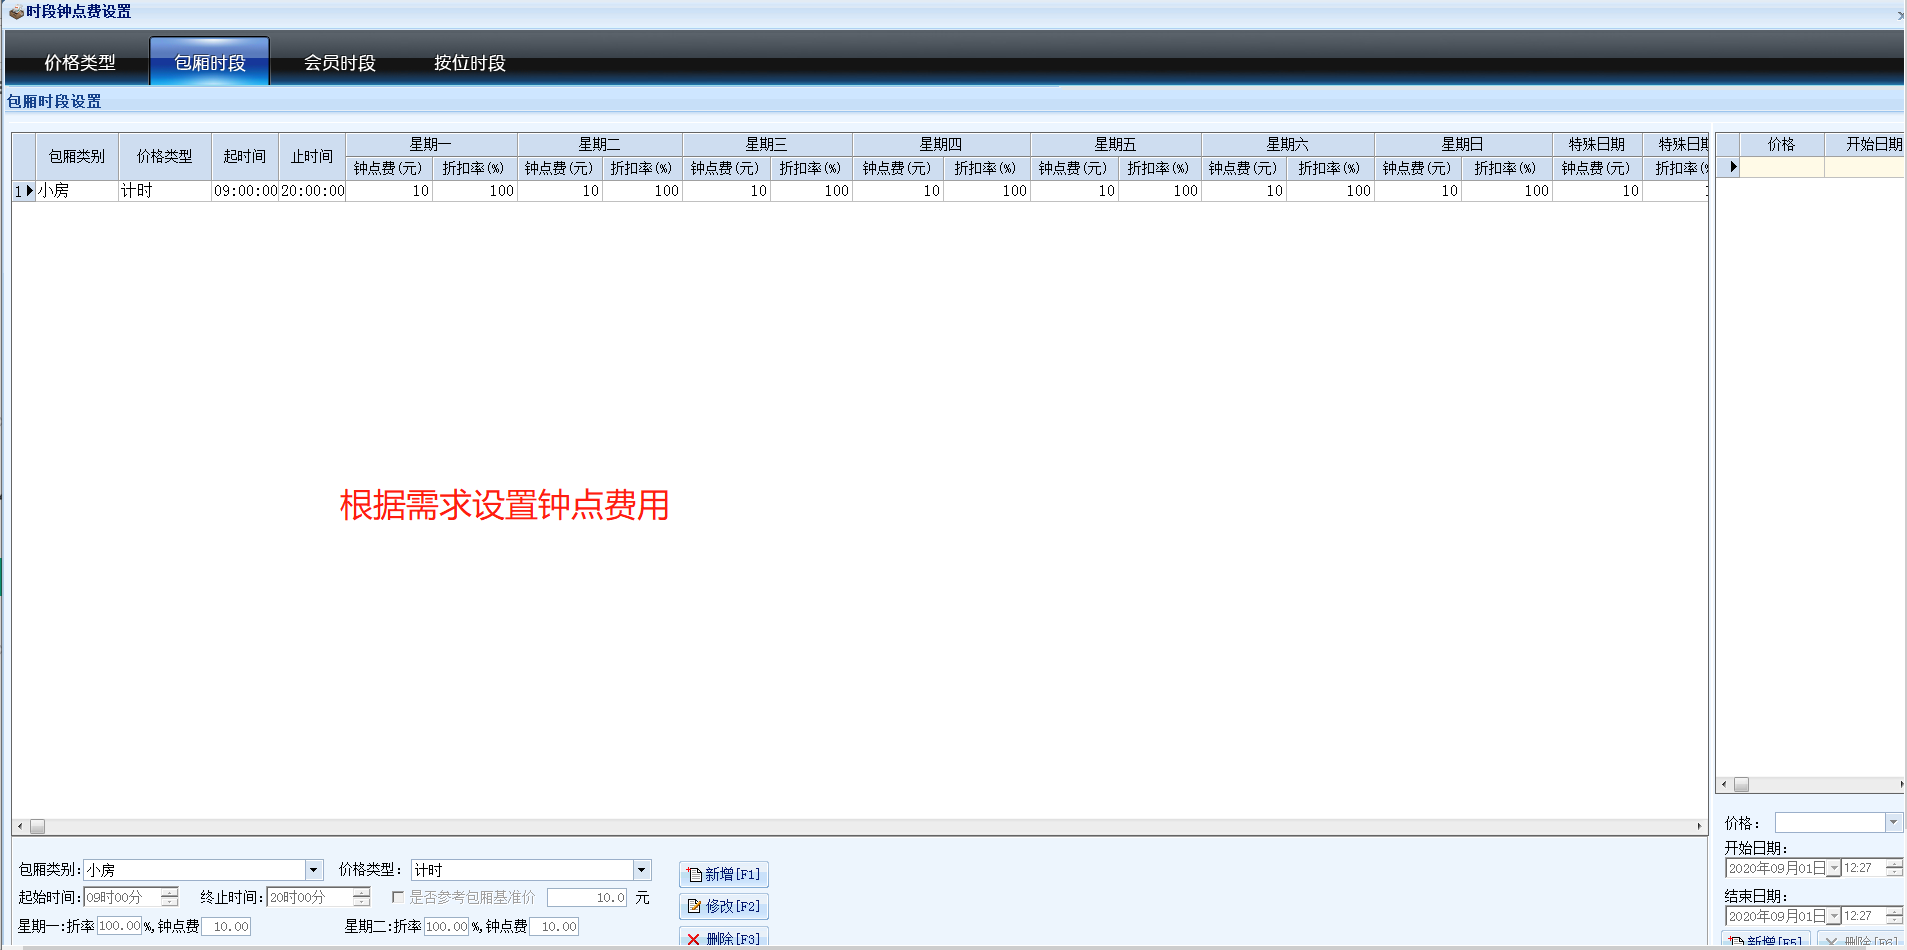Click the 星期二 折率 input field
The image size is (1907, 950).
447,926
